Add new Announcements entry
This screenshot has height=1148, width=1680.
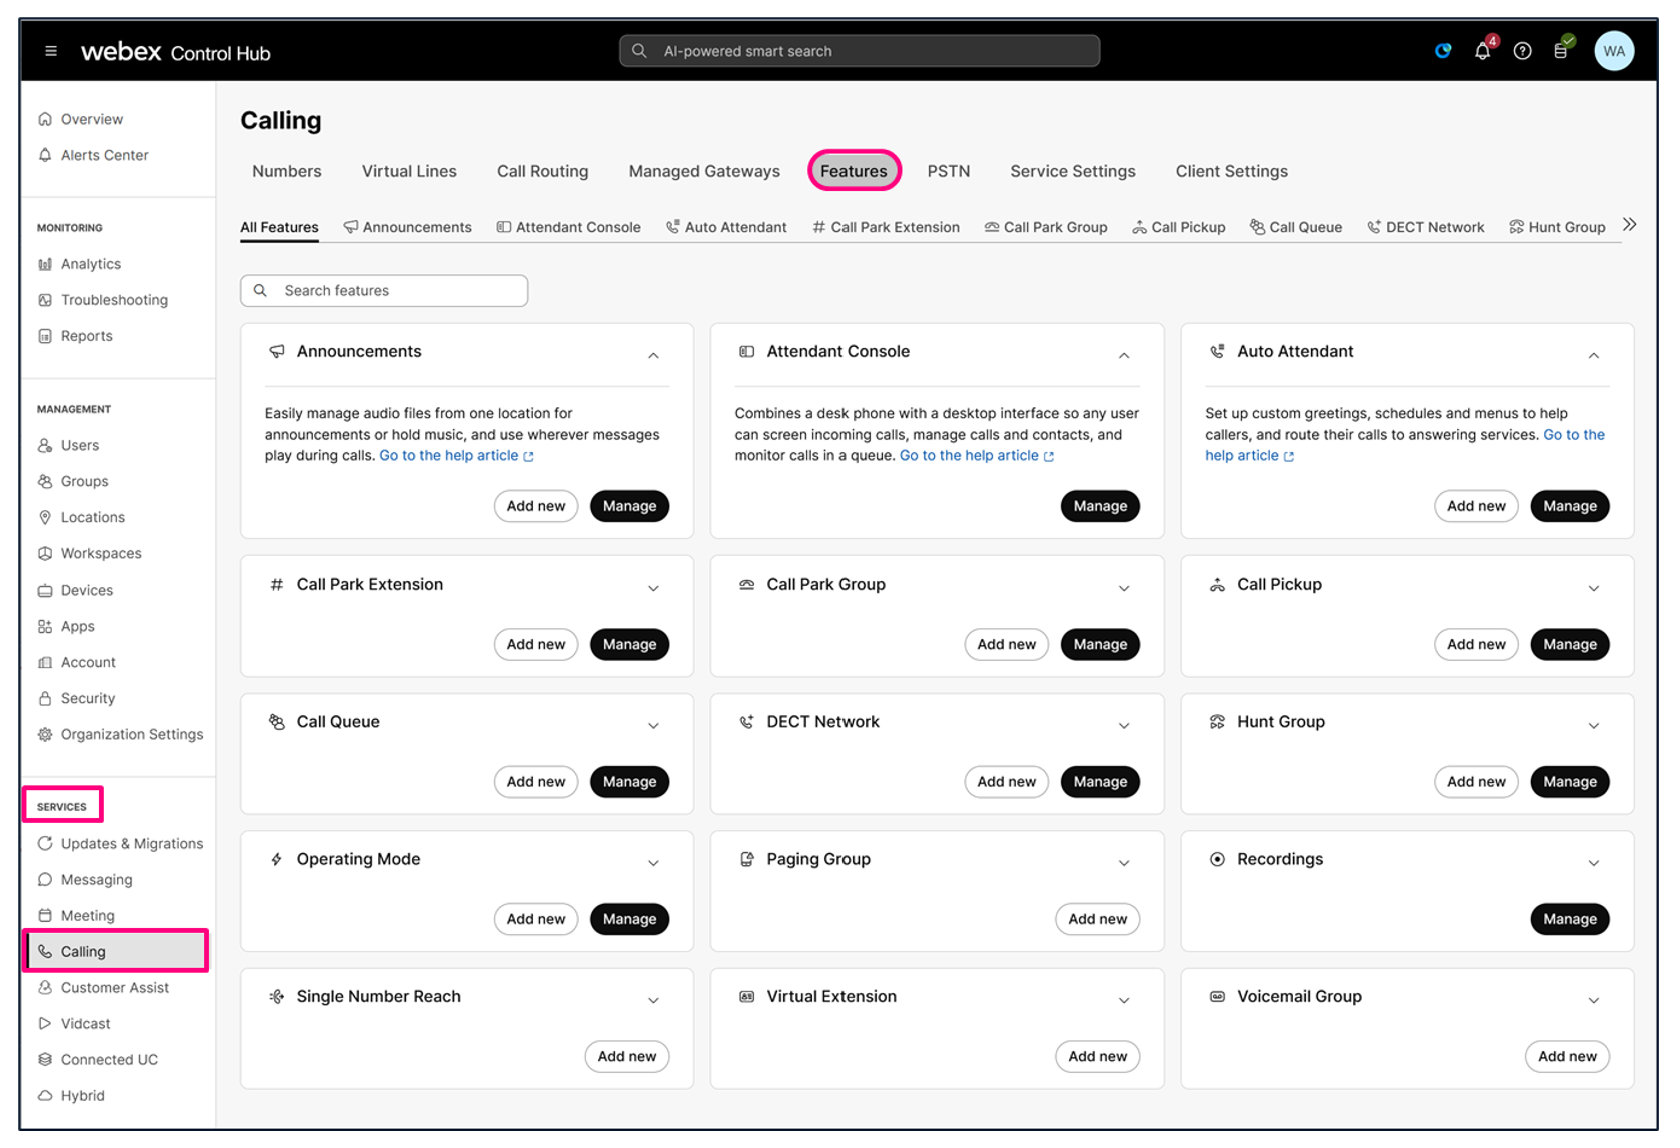coord(536,506)
